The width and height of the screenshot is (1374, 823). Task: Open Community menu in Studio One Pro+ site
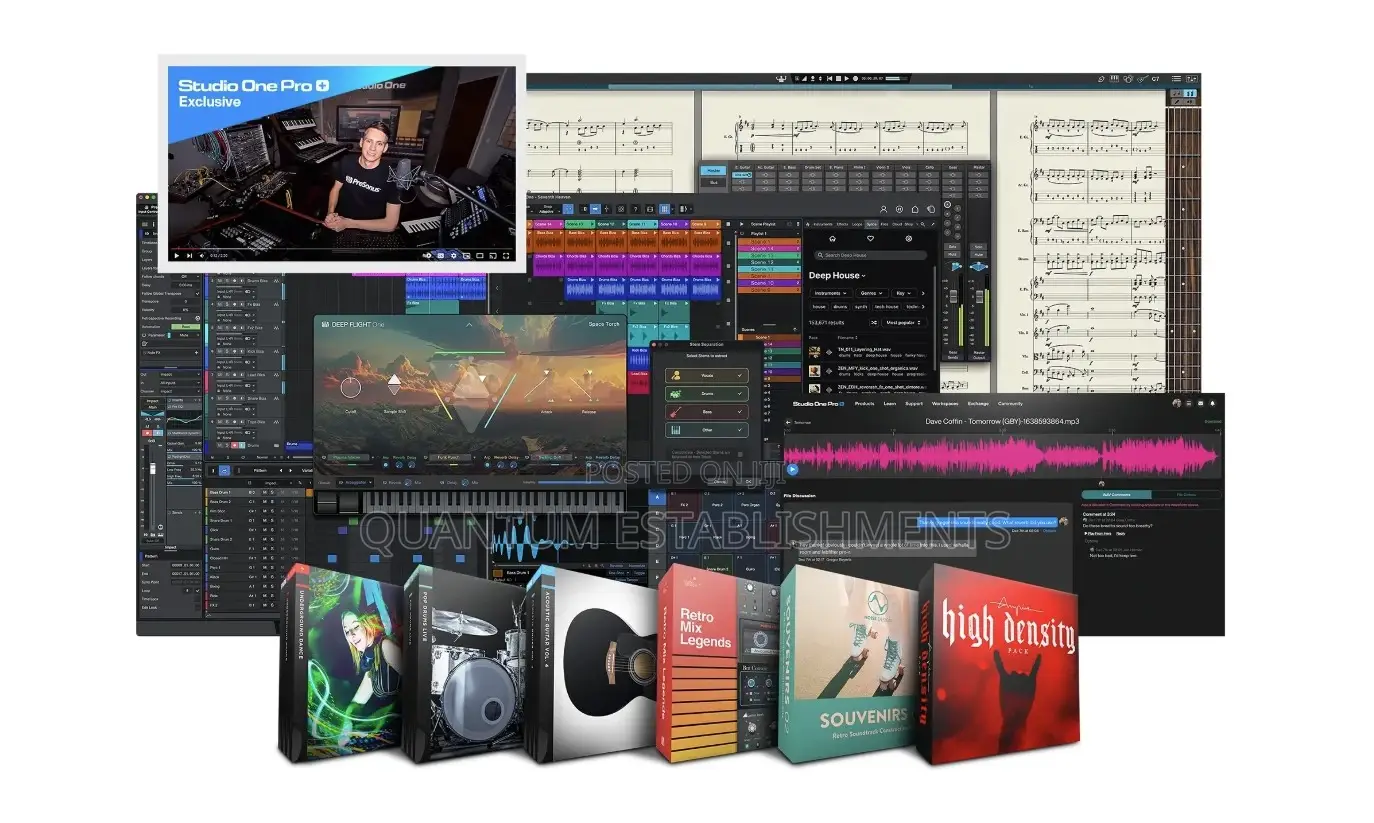pyautogui.click(x=1010, y=404)
